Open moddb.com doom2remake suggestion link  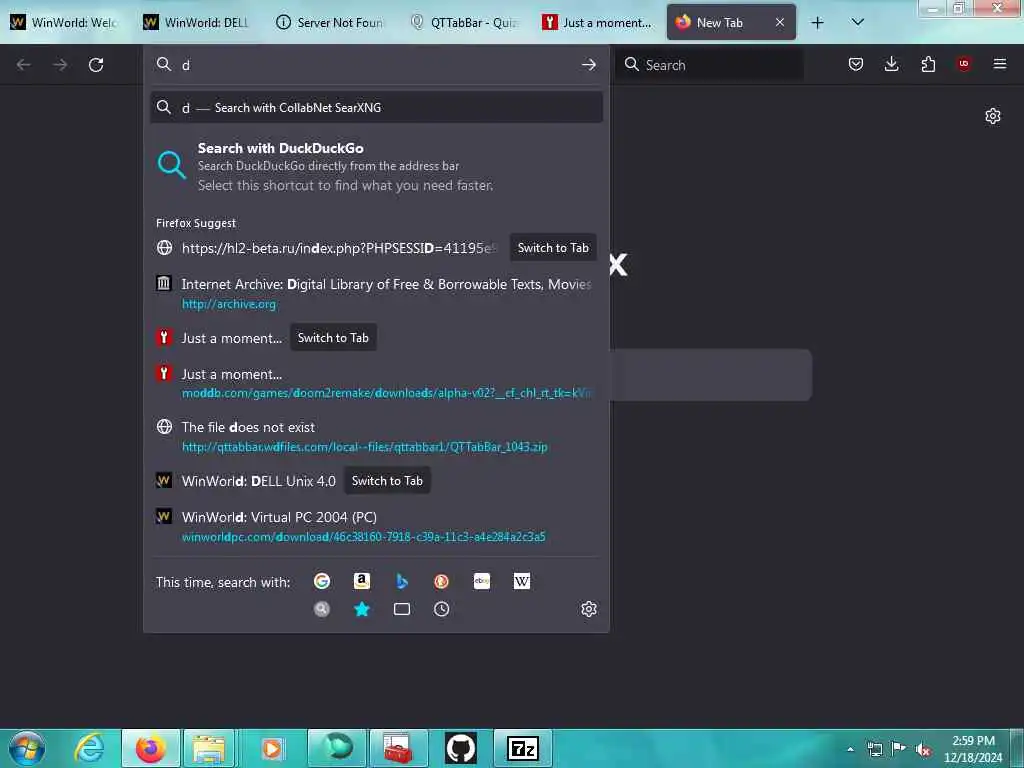tap(376, 383)
